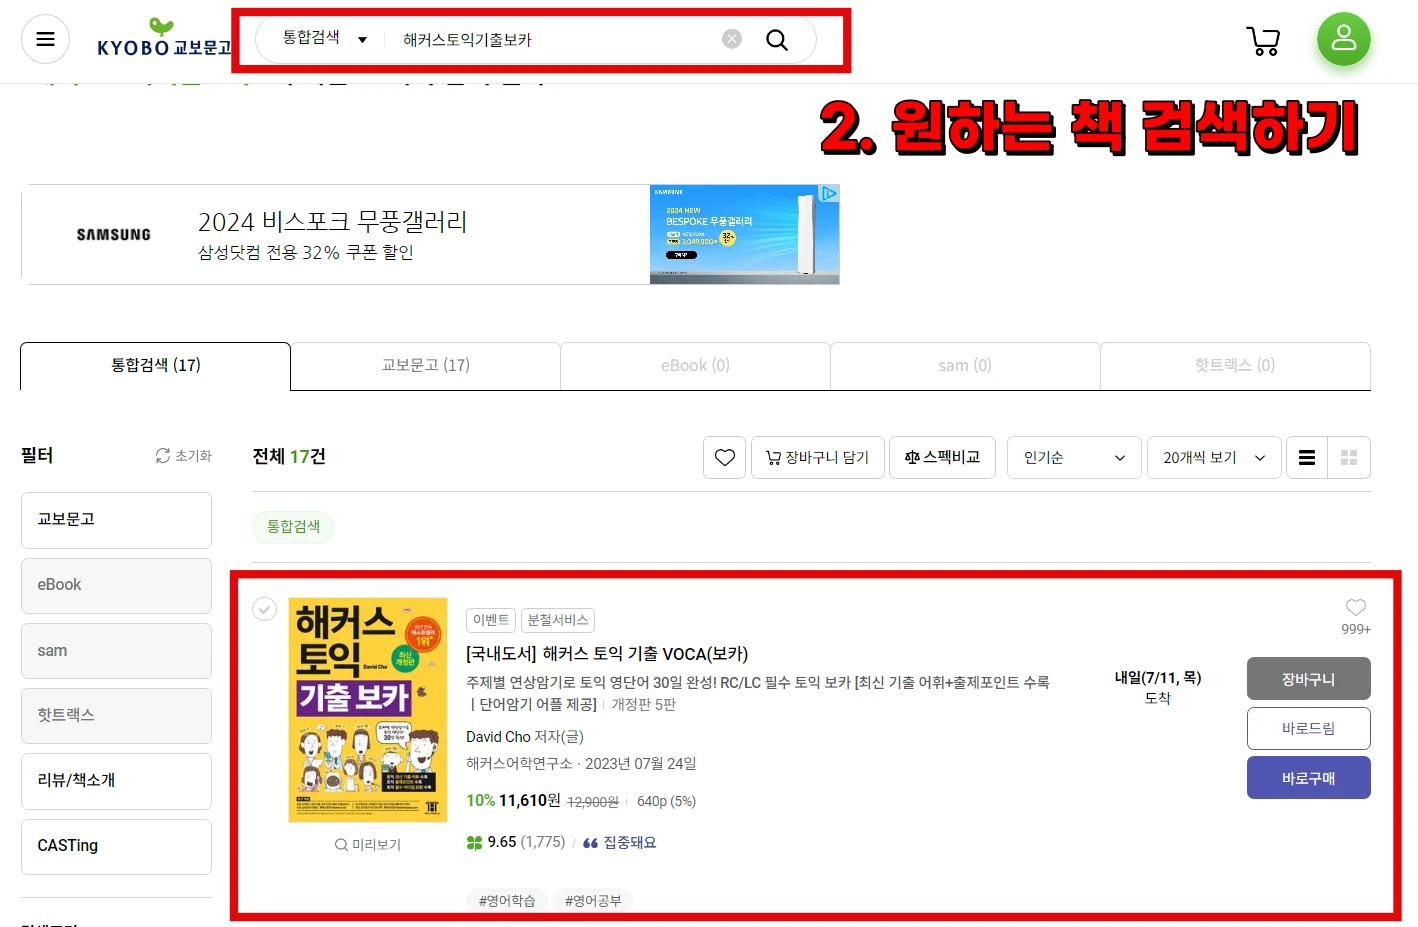The width and height of the screenshot is (1418, 927).
Task: Open the 해커스 토익 기출 VOCA title link
Action: 607,654
